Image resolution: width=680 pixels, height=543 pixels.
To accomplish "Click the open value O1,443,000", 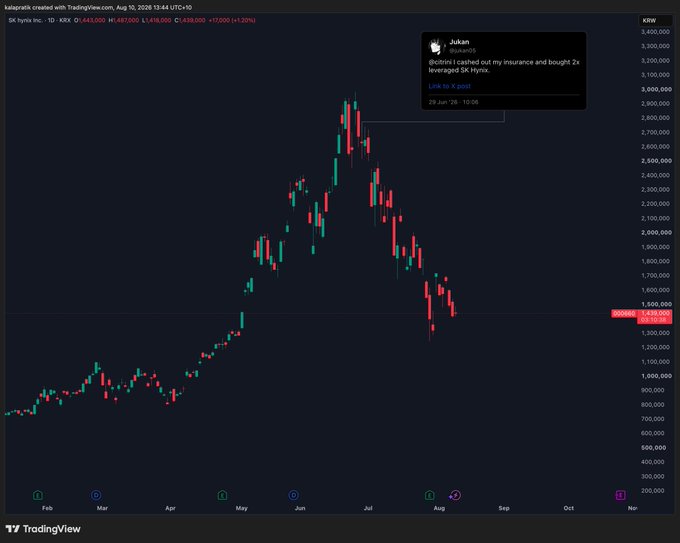I will click(x=90, y=20).
